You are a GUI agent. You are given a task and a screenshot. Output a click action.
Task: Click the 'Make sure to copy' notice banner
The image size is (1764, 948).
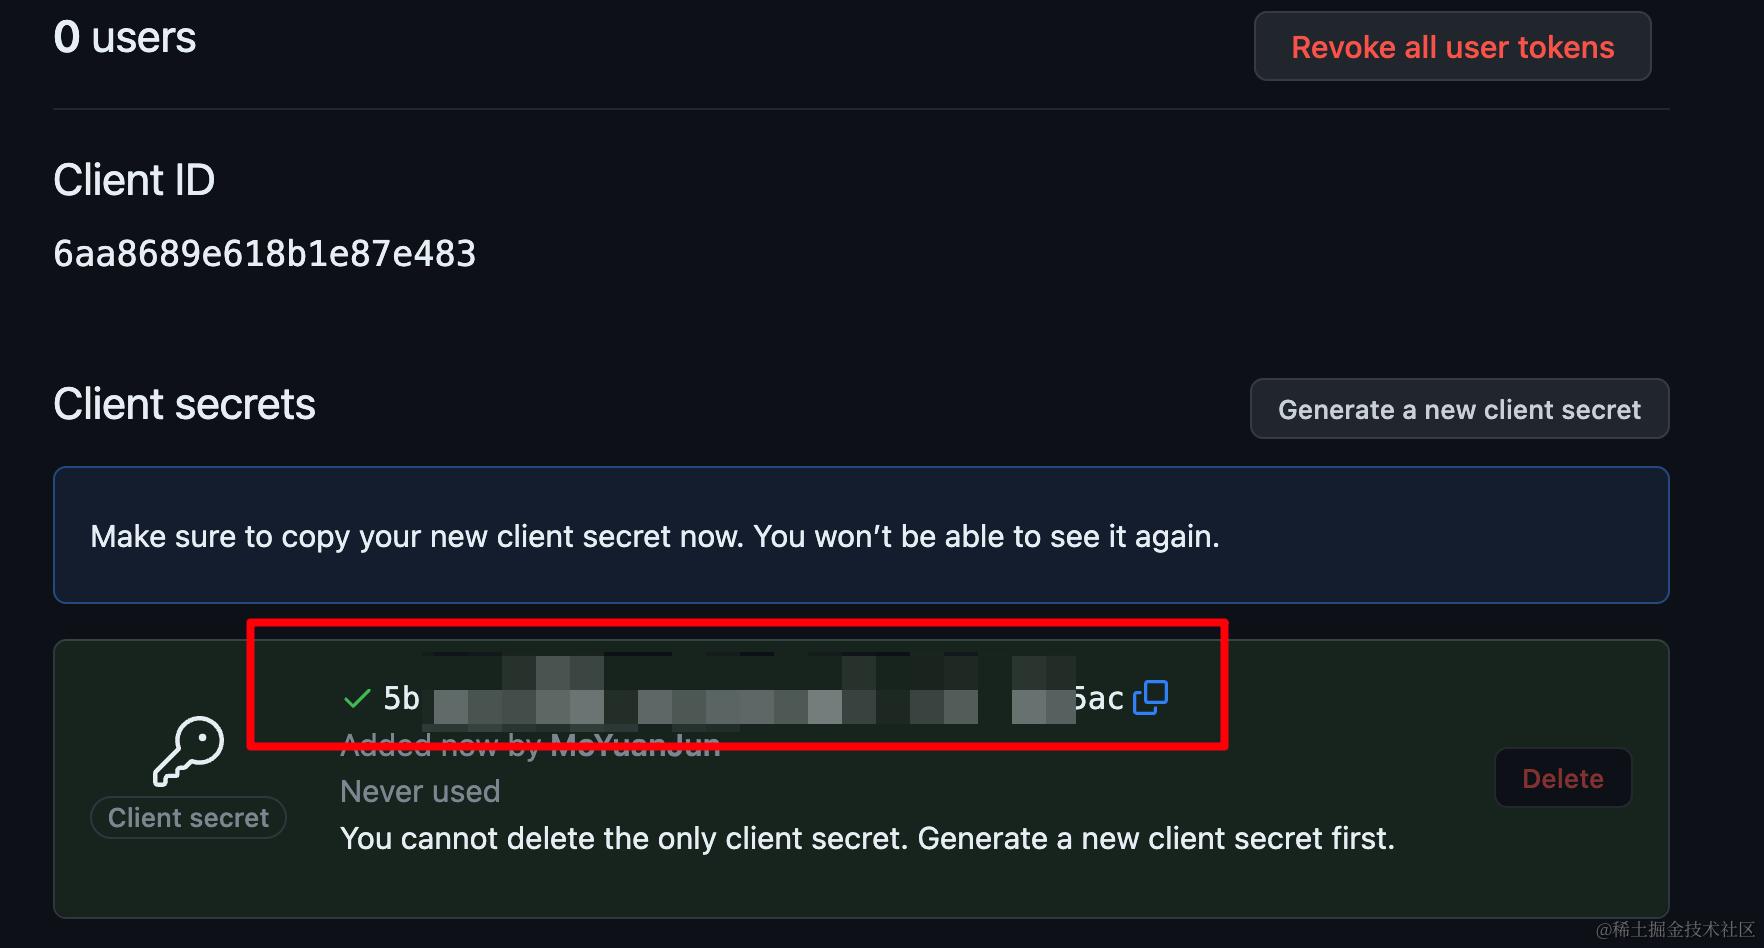861,535
